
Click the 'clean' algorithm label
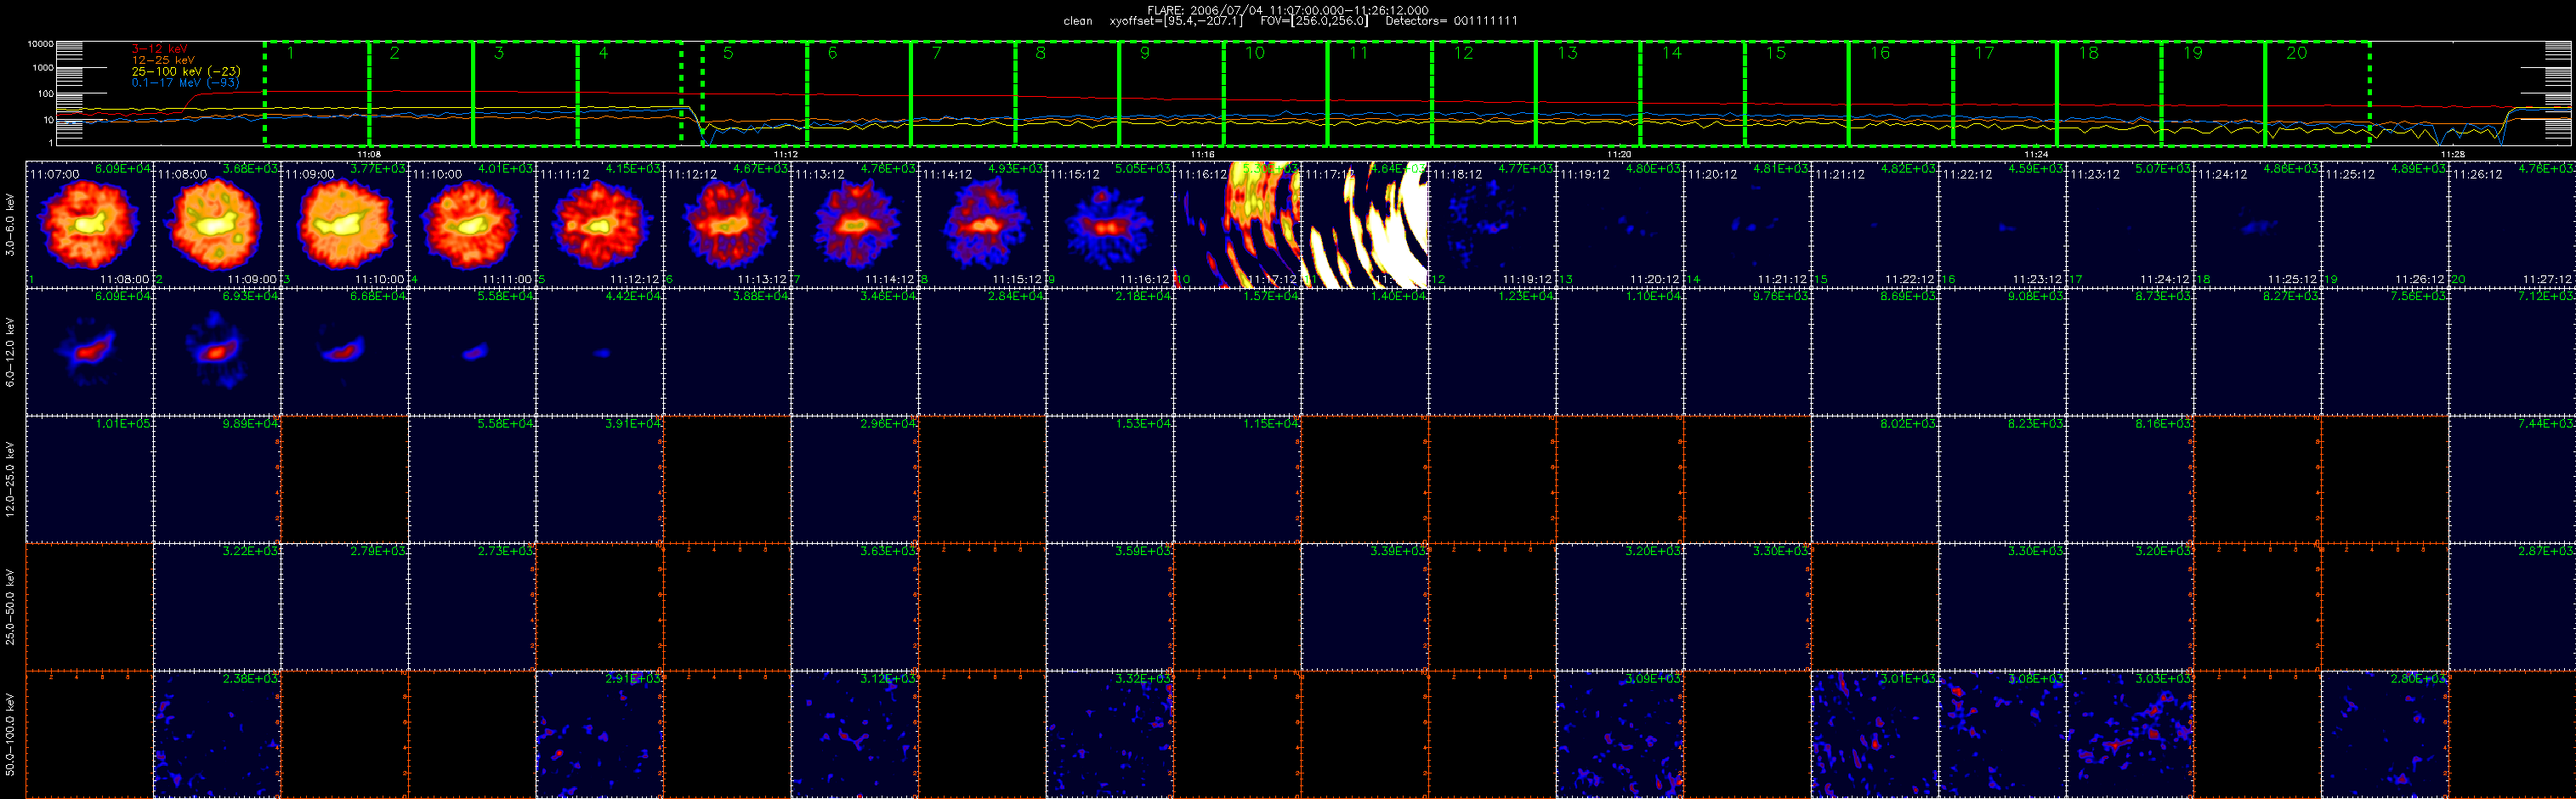(x=1078, y=21)
